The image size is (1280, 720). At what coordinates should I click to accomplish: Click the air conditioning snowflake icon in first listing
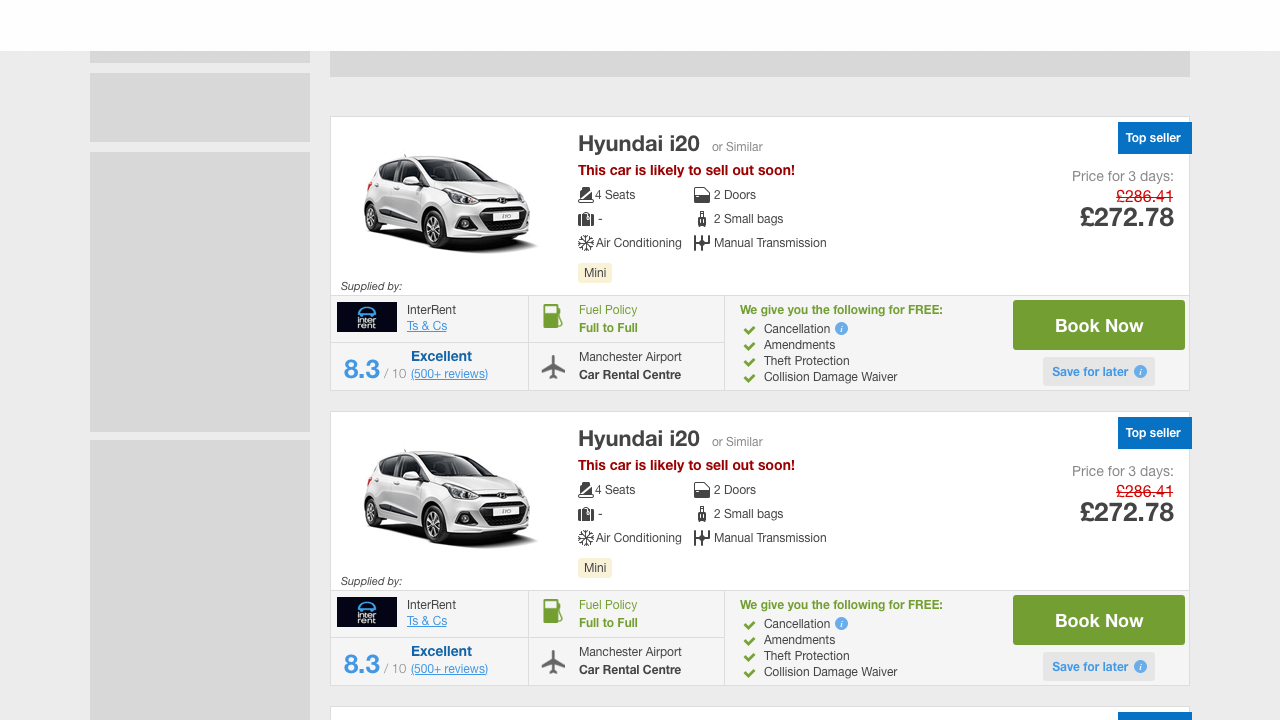tap(586, 243)
